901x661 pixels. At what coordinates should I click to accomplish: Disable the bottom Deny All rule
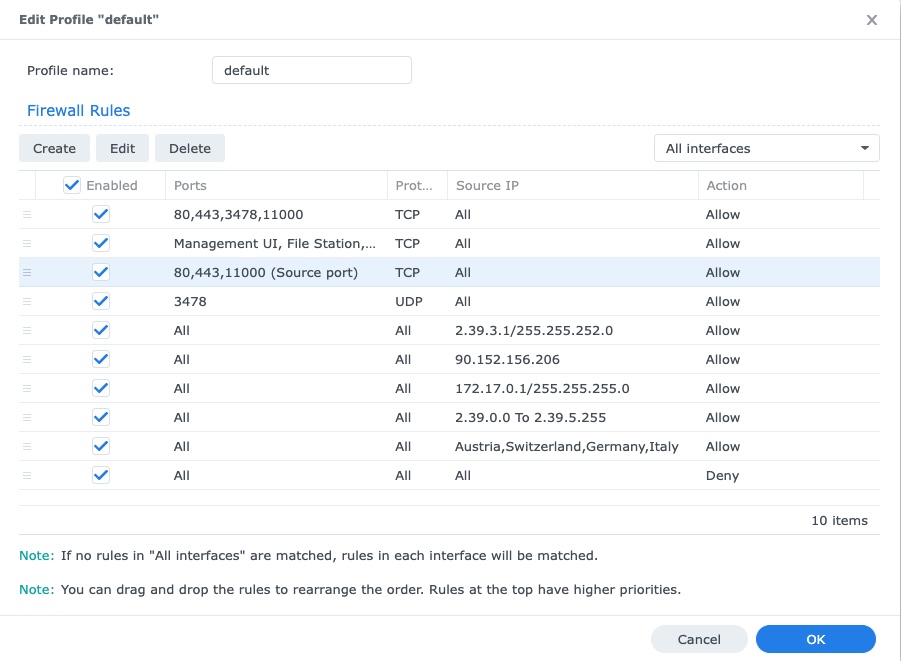tap(101, 475)
